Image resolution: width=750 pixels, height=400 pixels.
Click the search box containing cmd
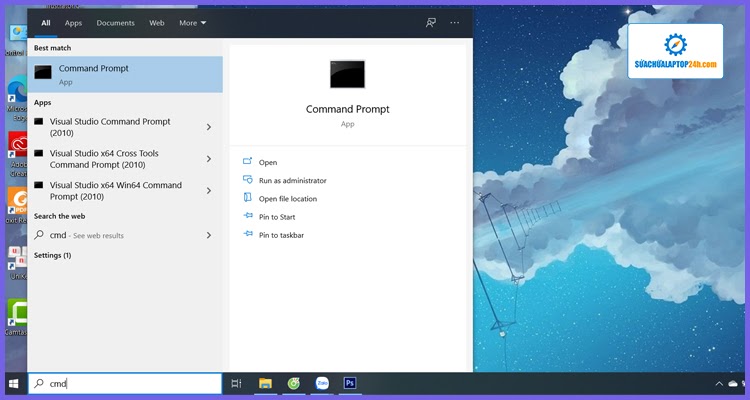point(125,383)
